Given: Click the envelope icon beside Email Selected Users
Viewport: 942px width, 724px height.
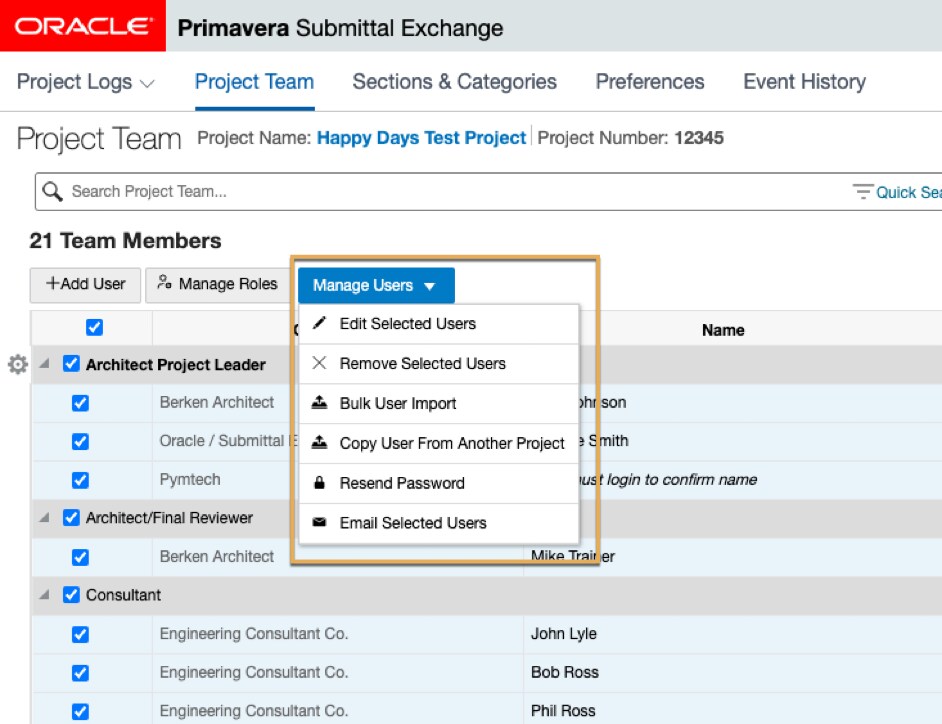Looking at the screenshot, I should (x=320, y=523).
